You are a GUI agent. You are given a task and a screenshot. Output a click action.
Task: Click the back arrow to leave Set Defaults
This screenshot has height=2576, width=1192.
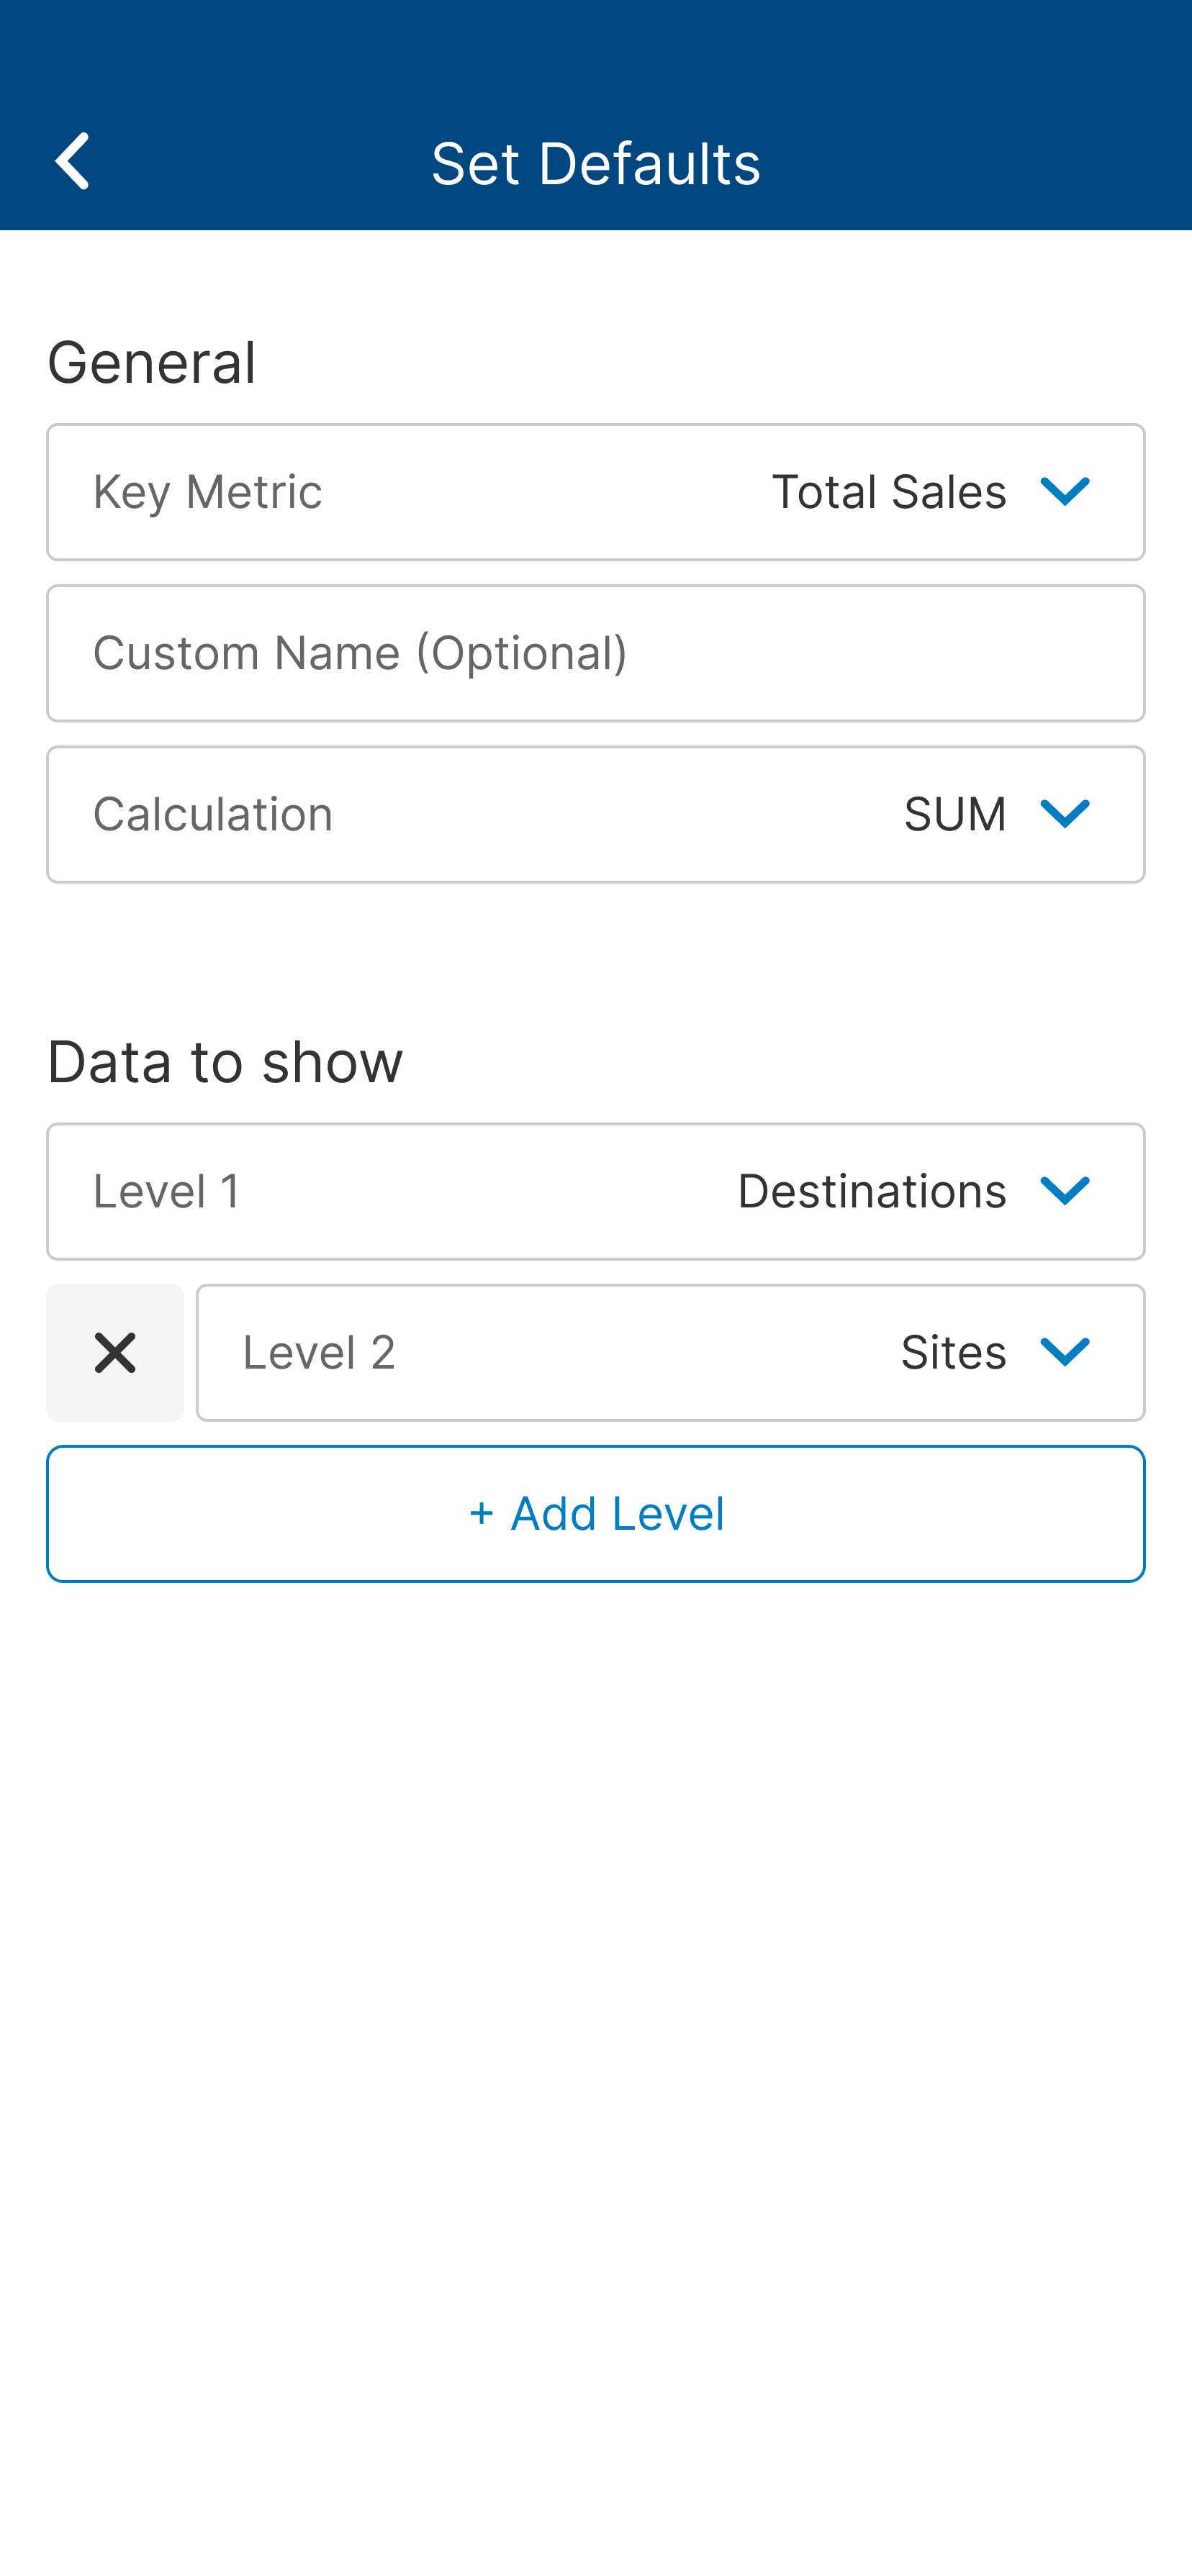[x=73, y=161]
